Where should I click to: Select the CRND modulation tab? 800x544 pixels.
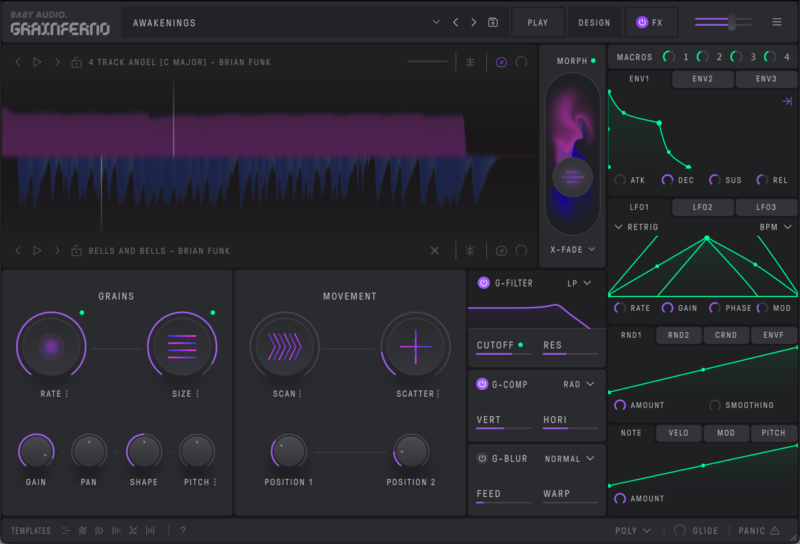(x=726, y=335)
